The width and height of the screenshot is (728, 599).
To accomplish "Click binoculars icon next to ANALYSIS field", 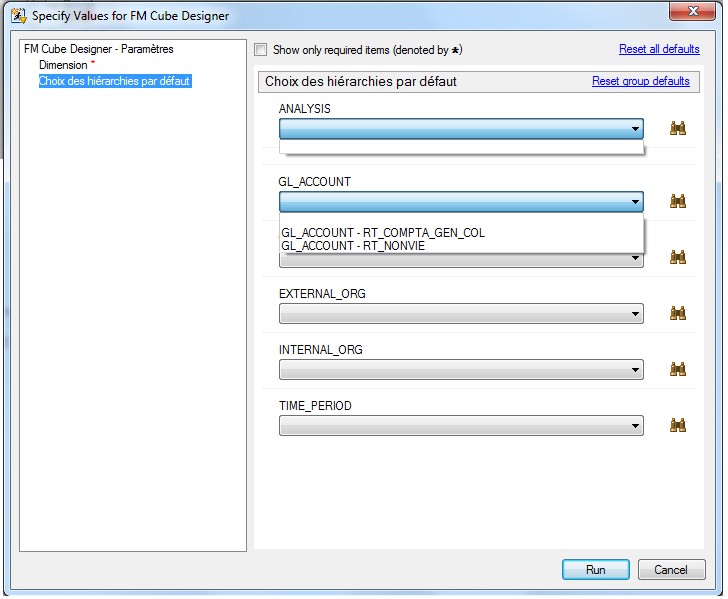I will 678,128.
